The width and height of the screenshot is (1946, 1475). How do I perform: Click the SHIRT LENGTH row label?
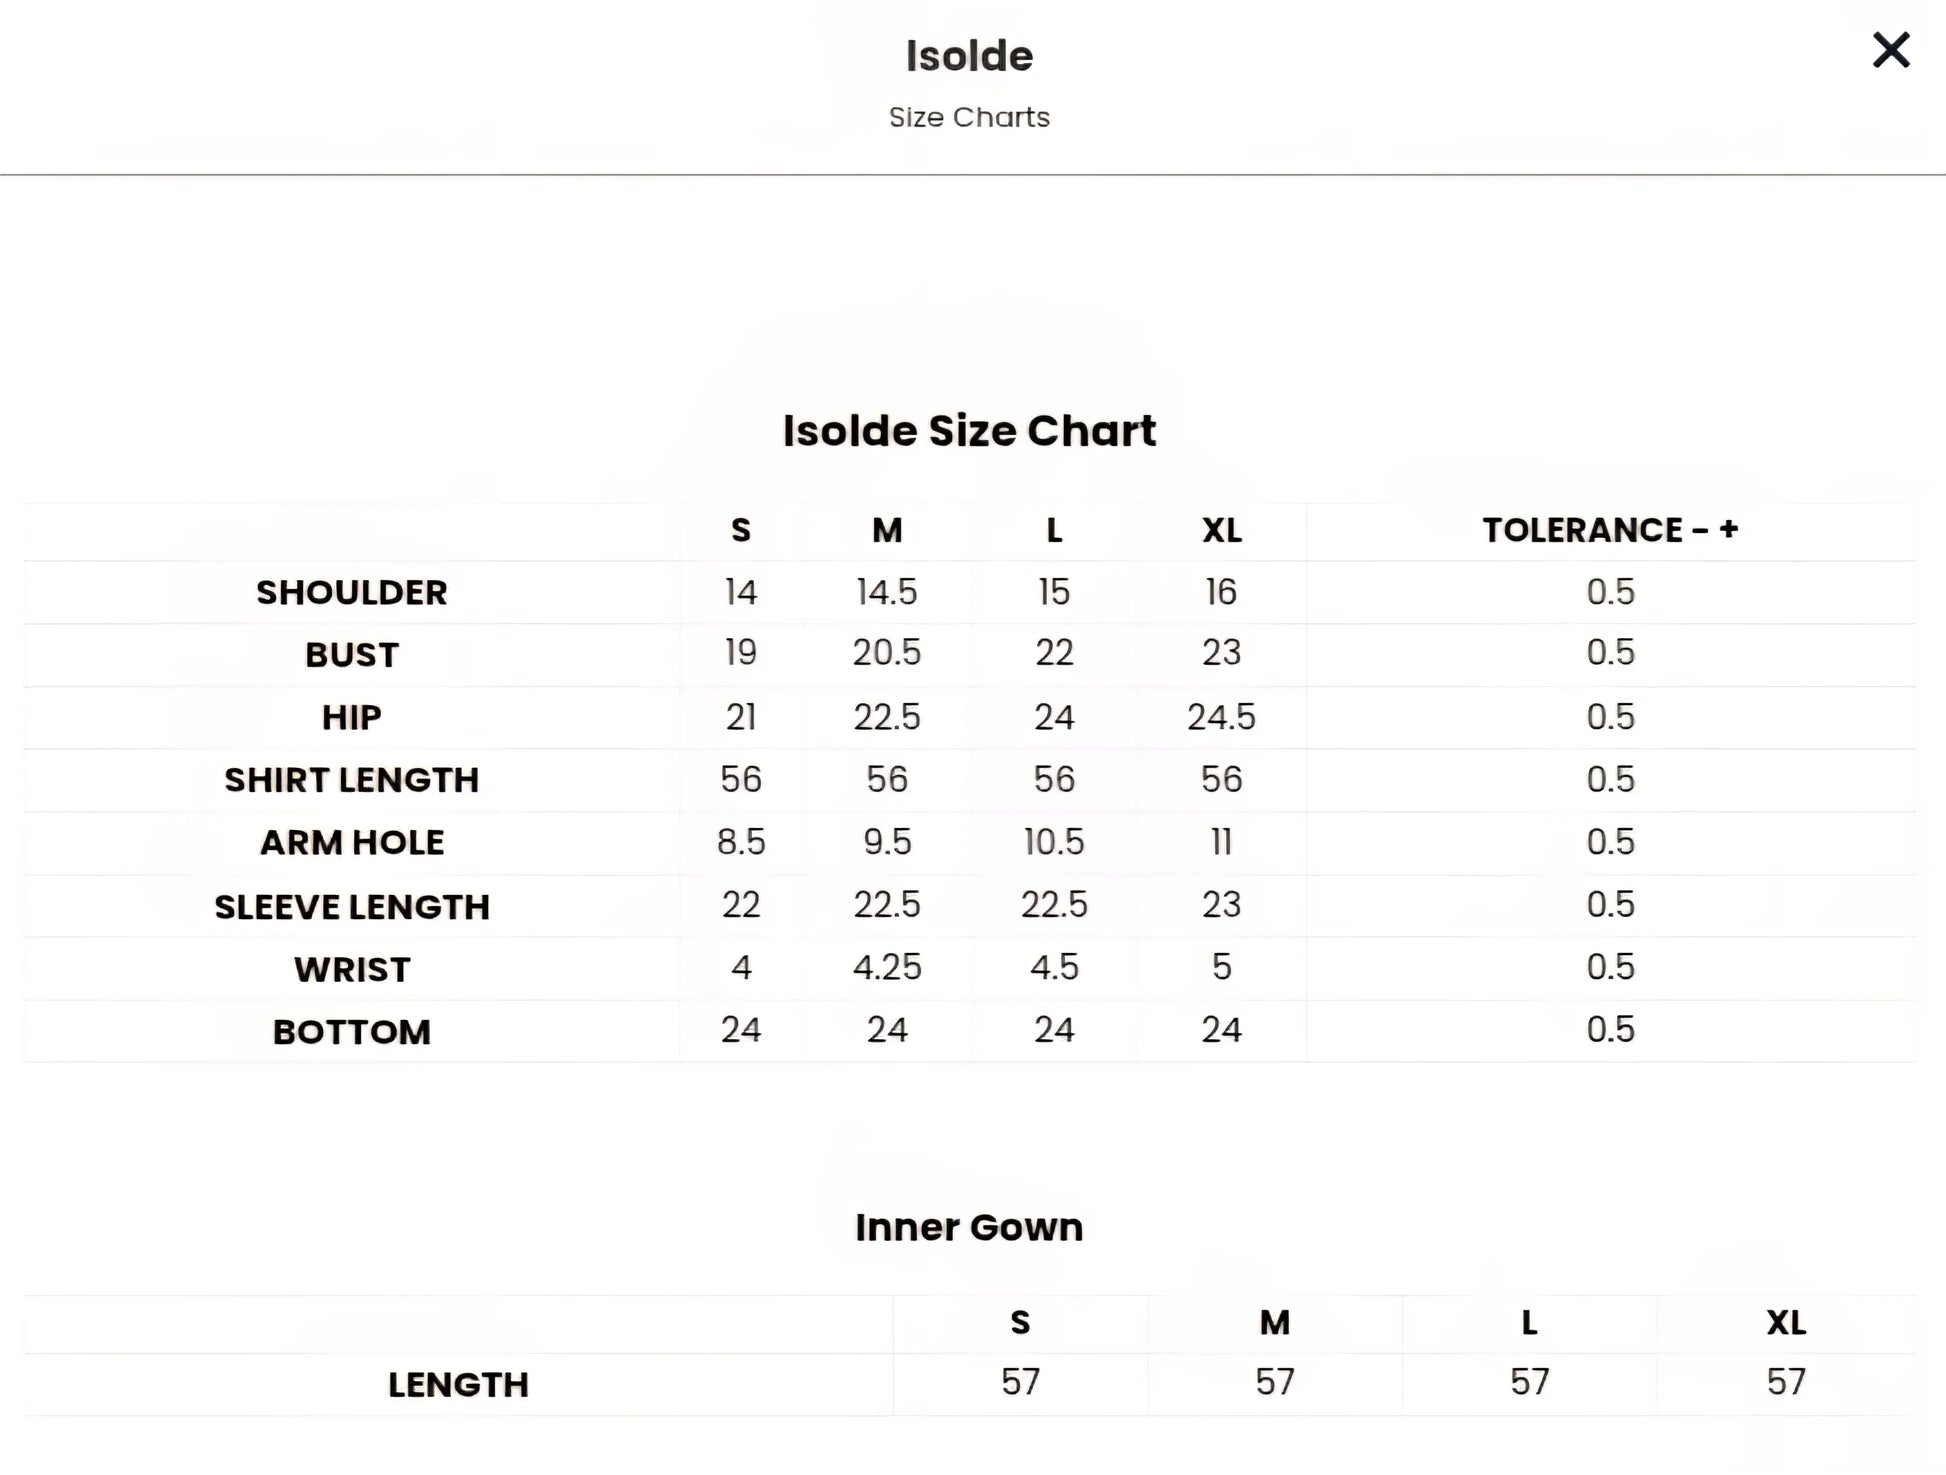click(351, 779)
